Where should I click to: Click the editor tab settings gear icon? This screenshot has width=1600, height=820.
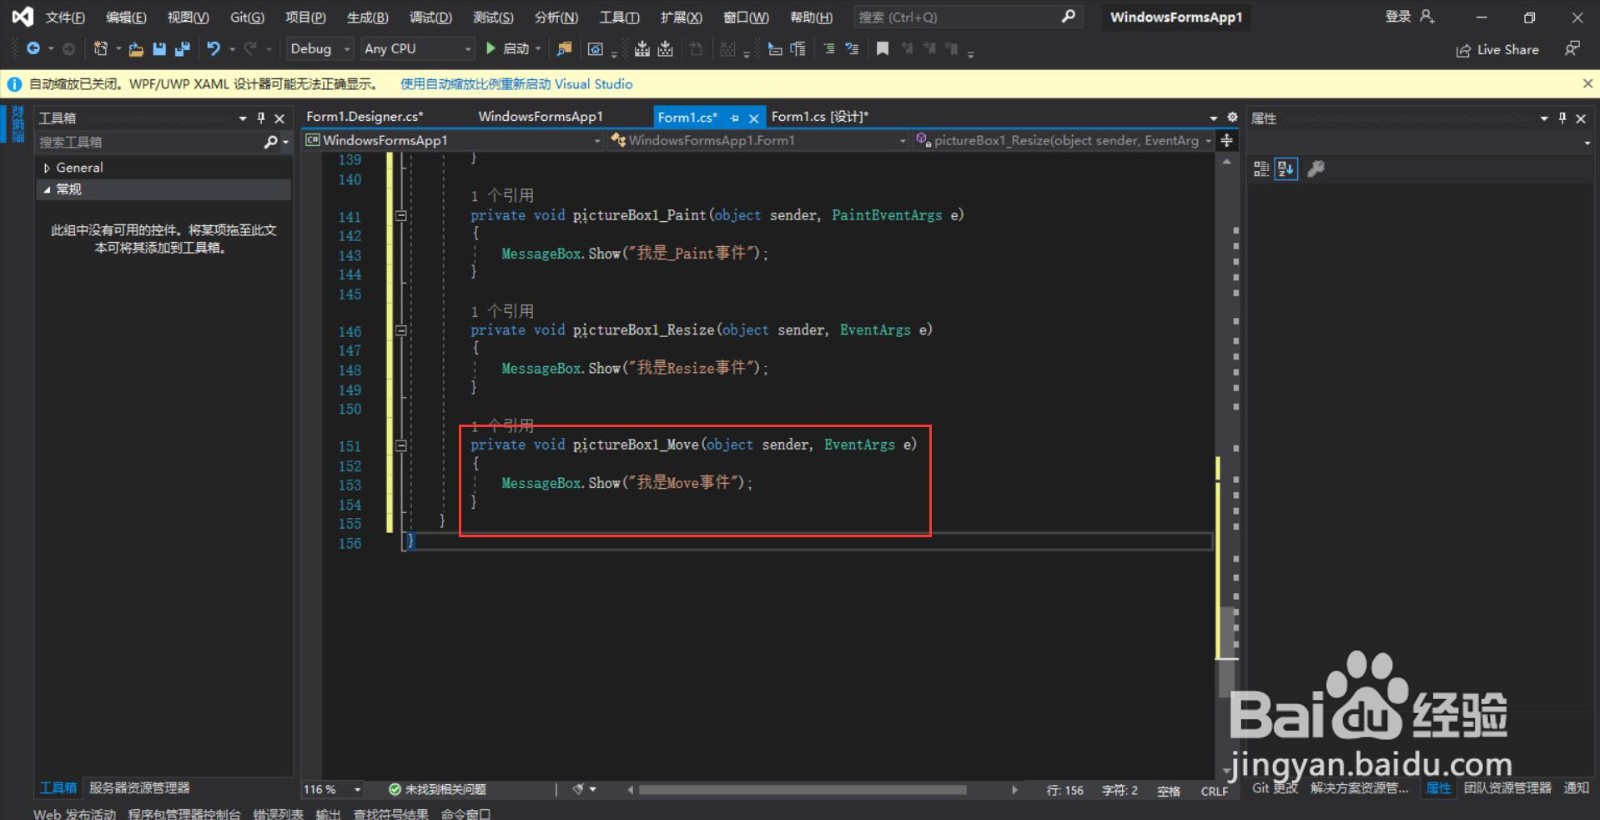[x=1232, y=117]
